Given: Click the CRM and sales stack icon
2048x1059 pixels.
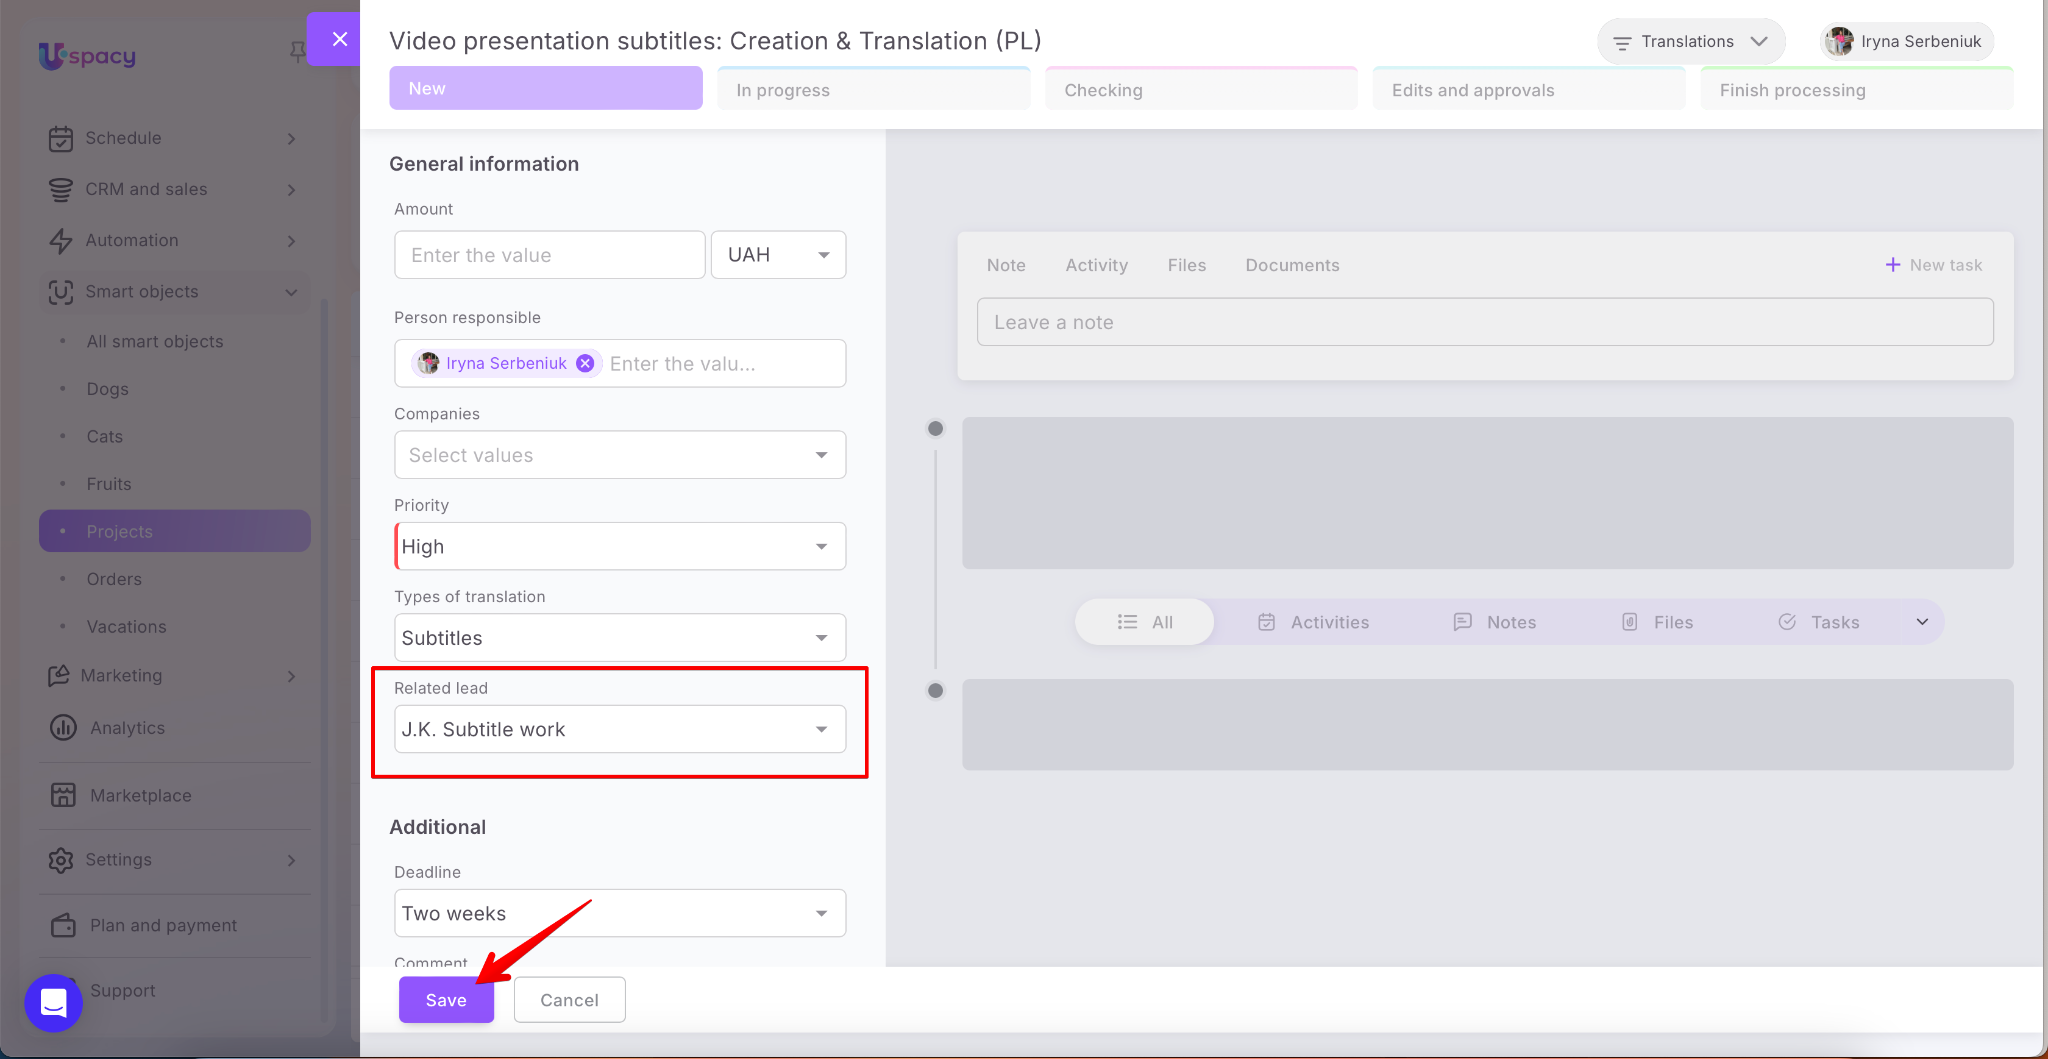Looking at the screenshot, I should [61, 189].
